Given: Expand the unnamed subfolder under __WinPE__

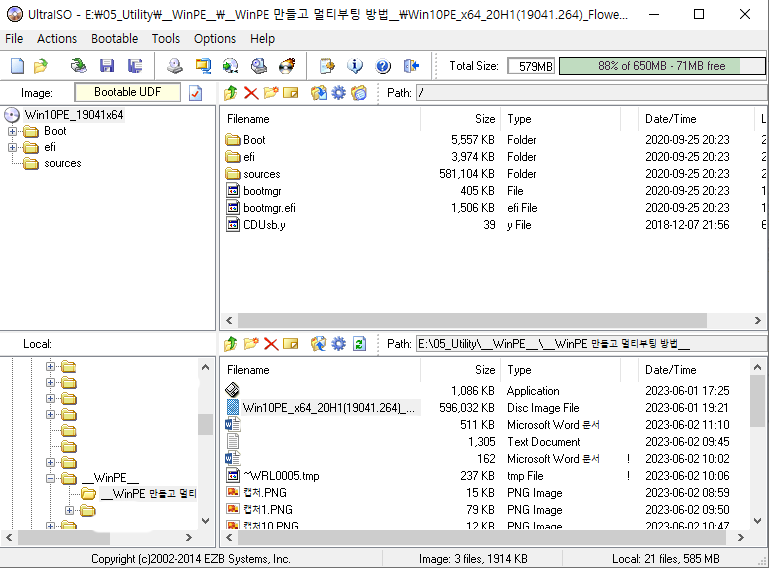Looking at the screenshot, I should (69, 511).
